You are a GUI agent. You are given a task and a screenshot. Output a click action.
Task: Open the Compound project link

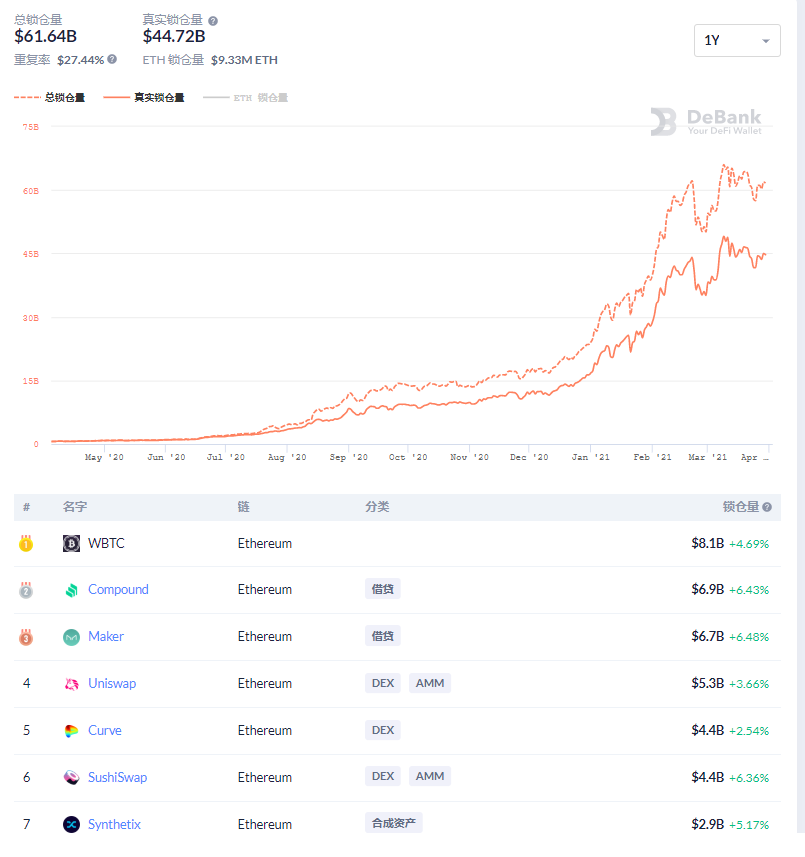tap(118, 590)
